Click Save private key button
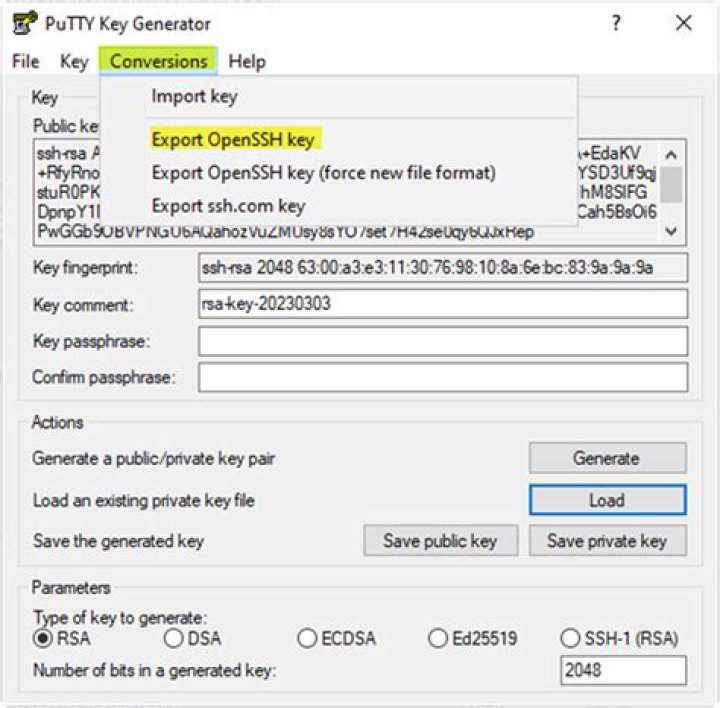Image resolution: width=720 pixels, height=708 pixels. [608, 540]
